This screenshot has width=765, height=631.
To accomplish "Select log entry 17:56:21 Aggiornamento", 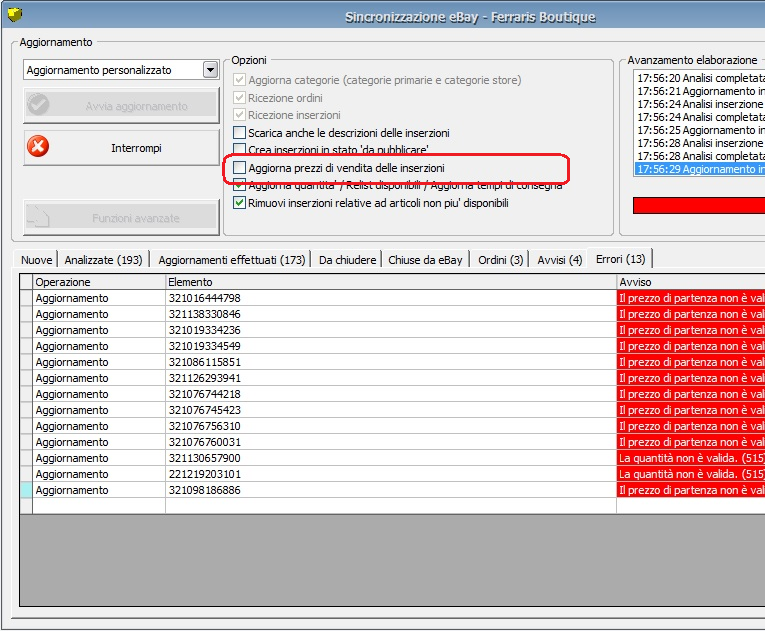I will 700,91.
